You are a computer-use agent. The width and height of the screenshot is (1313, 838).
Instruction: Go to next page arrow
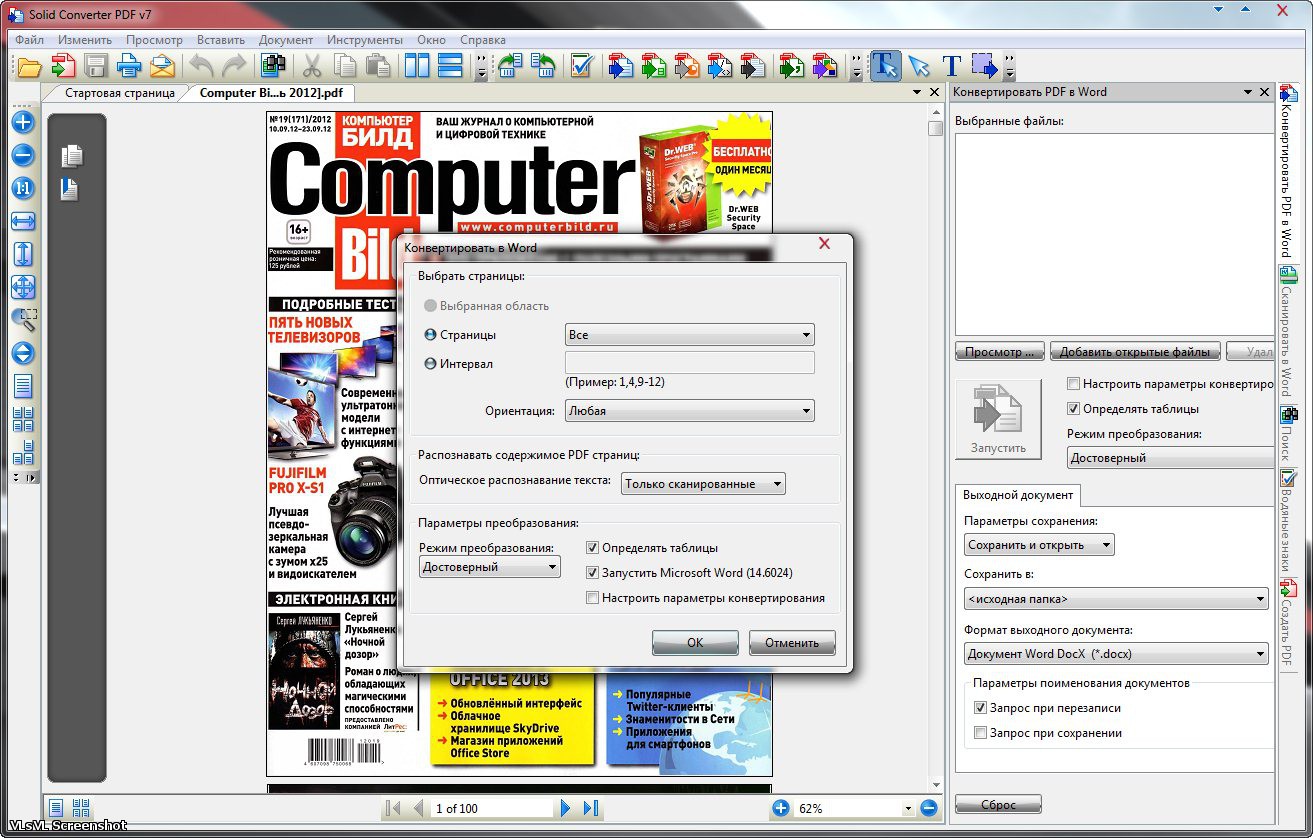[566, 808]
